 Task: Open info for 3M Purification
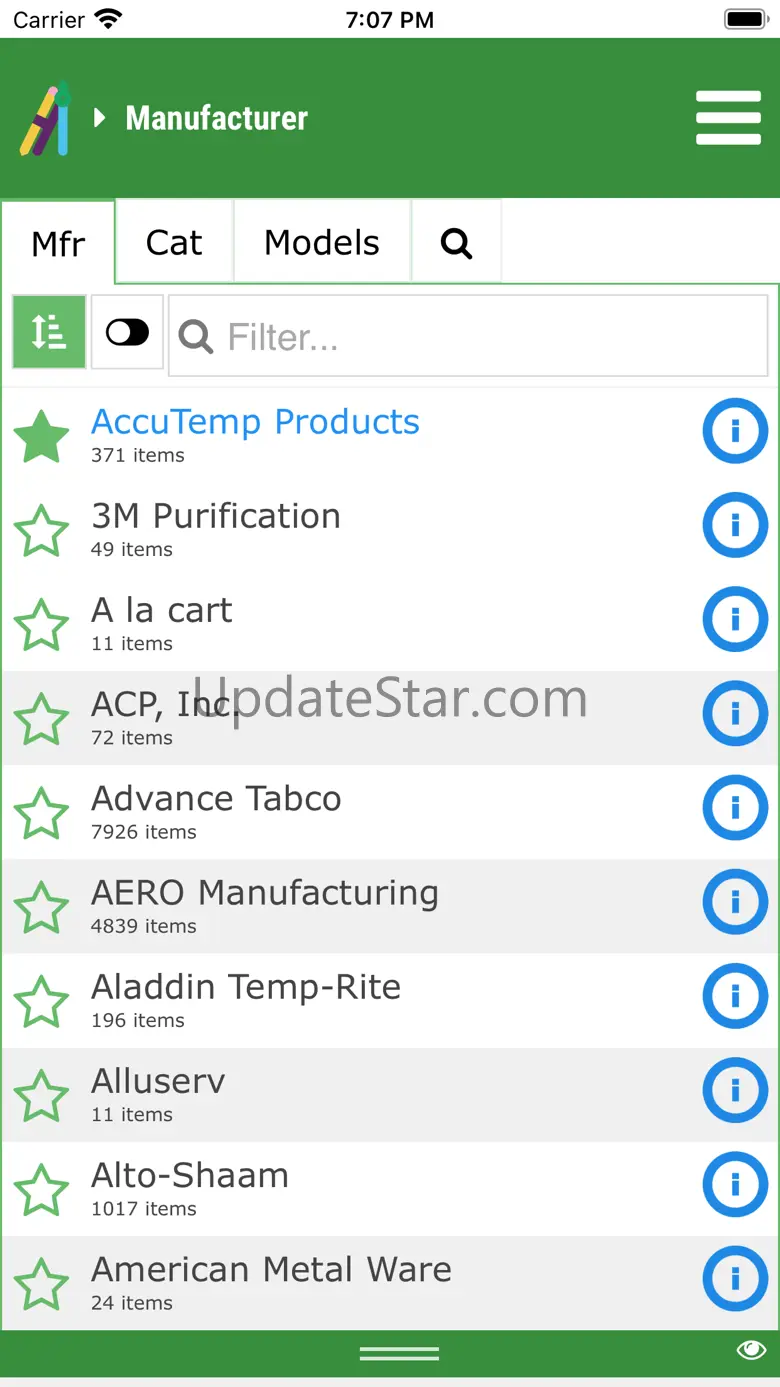tap(735, 525)
